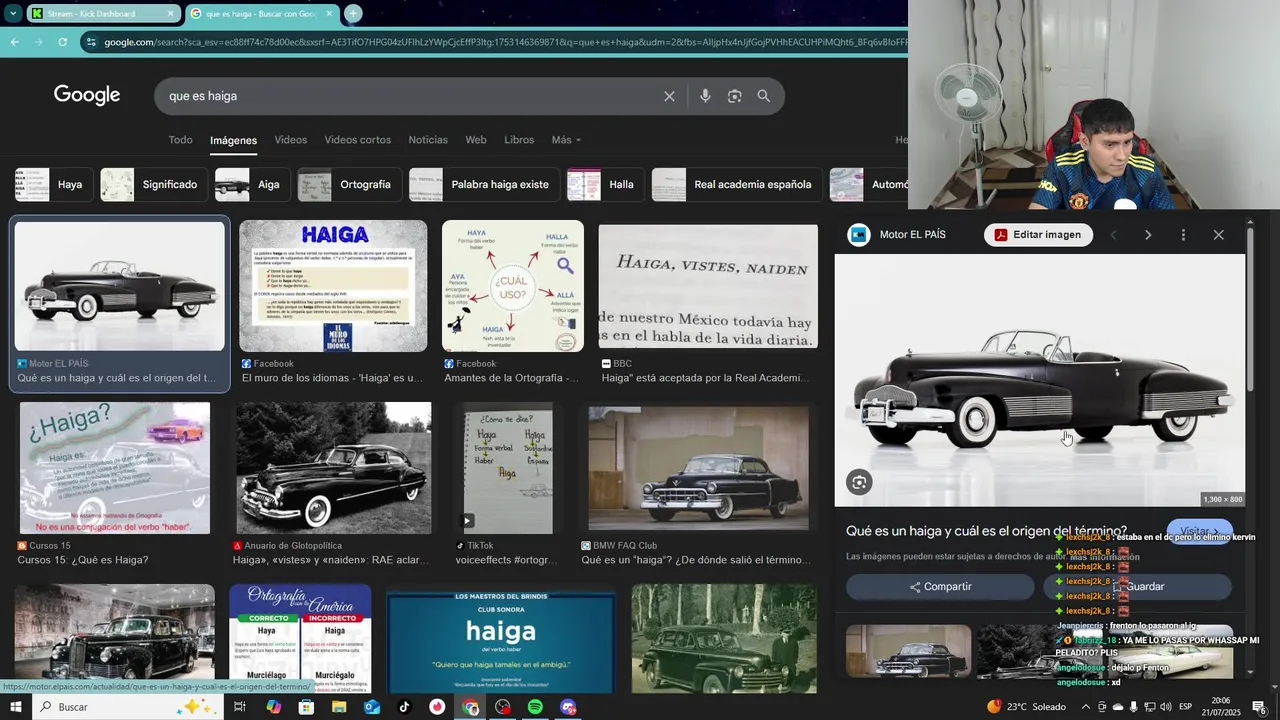Reload the page in the browser
Image resolution: width=1280 pixels, height=720 pixels.
[x=62, y=42]
